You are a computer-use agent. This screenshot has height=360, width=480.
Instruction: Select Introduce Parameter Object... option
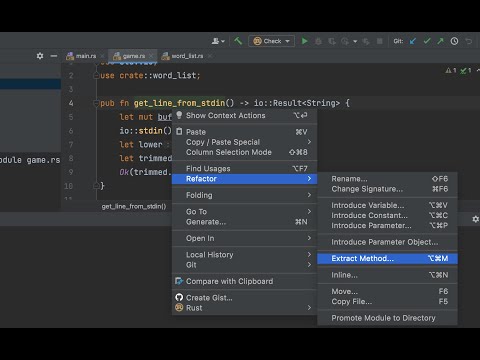387,242
